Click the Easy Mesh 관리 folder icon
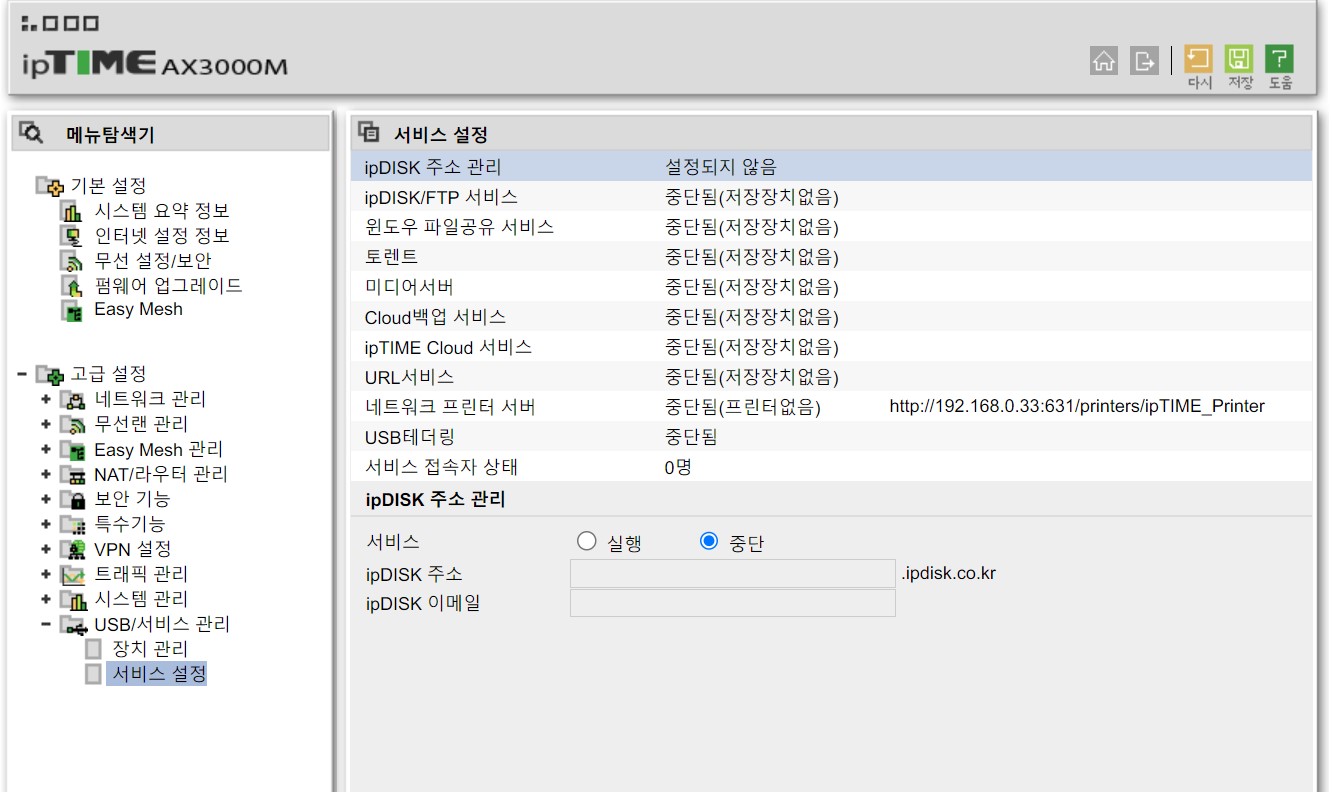1333x792 pixels. [x=73, y=450]
